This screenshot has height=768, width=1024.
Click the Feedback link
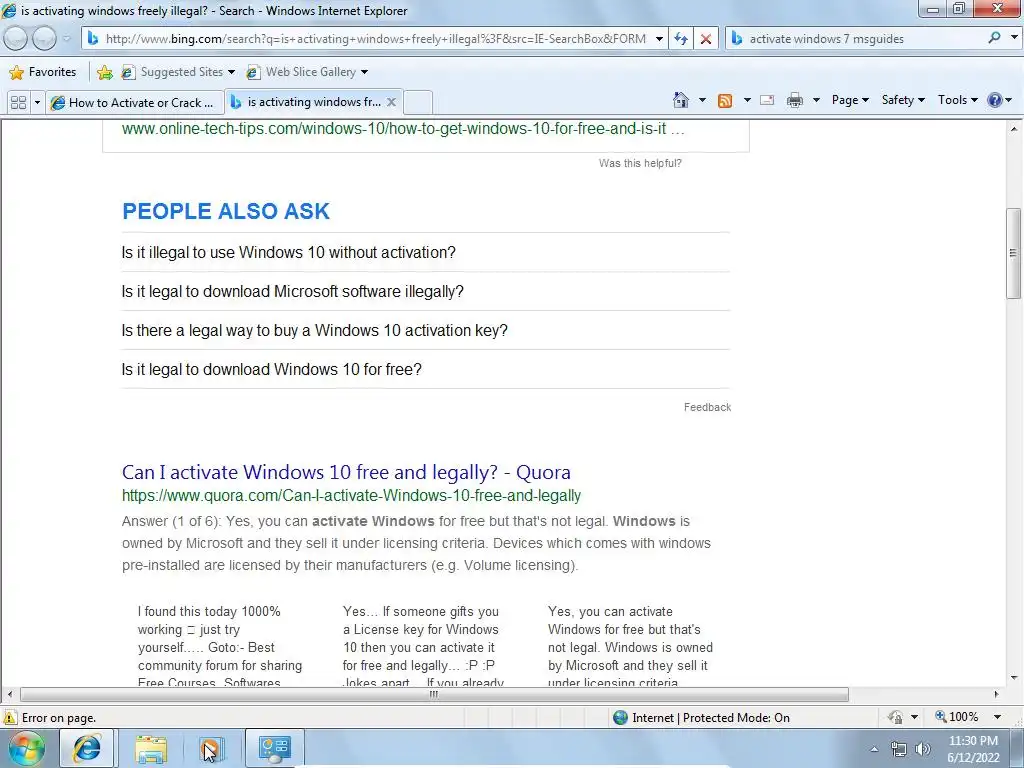click(x=707, y=408)
